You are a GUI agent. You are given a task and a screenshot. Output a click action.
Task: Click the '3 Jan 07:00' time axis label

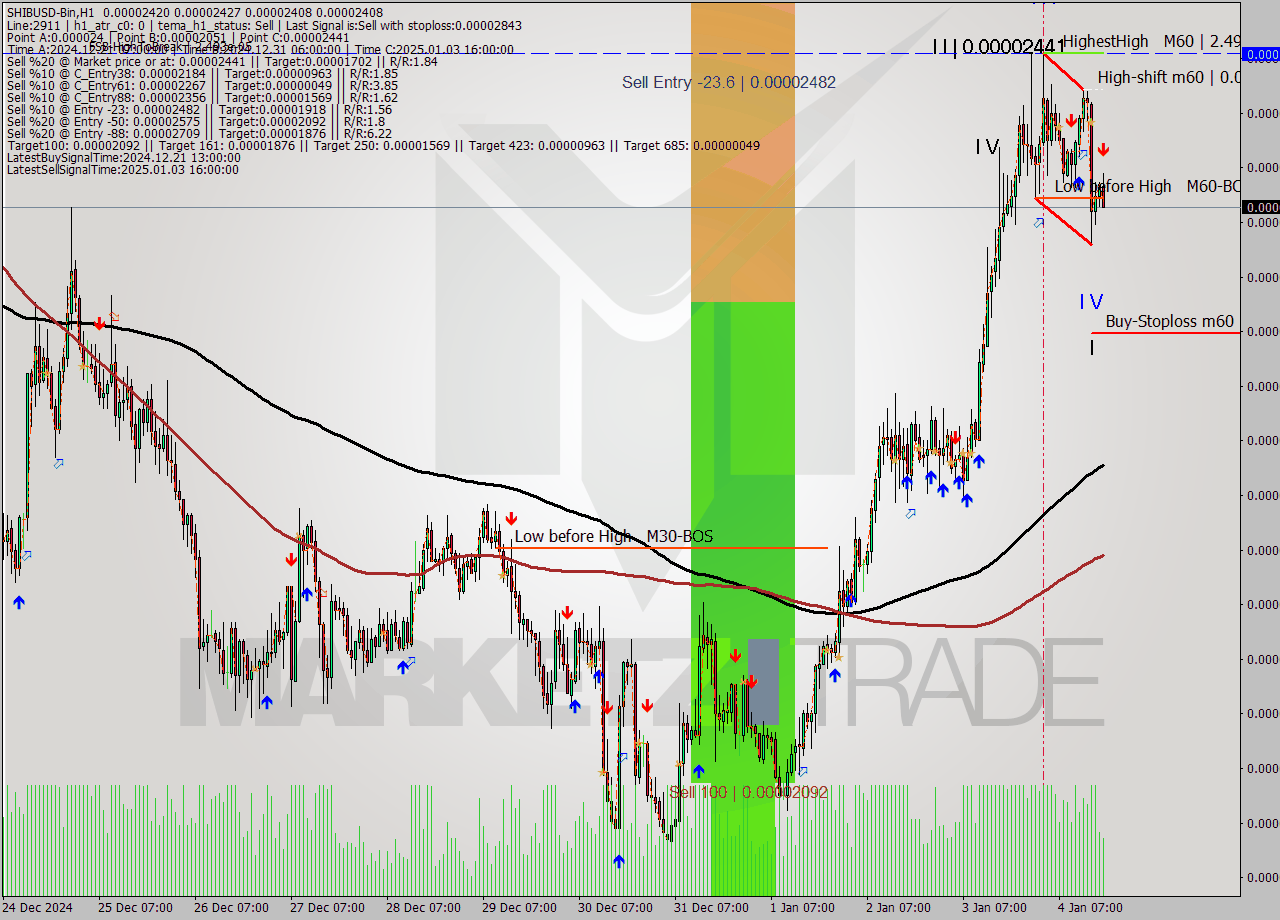click(994, 908)
